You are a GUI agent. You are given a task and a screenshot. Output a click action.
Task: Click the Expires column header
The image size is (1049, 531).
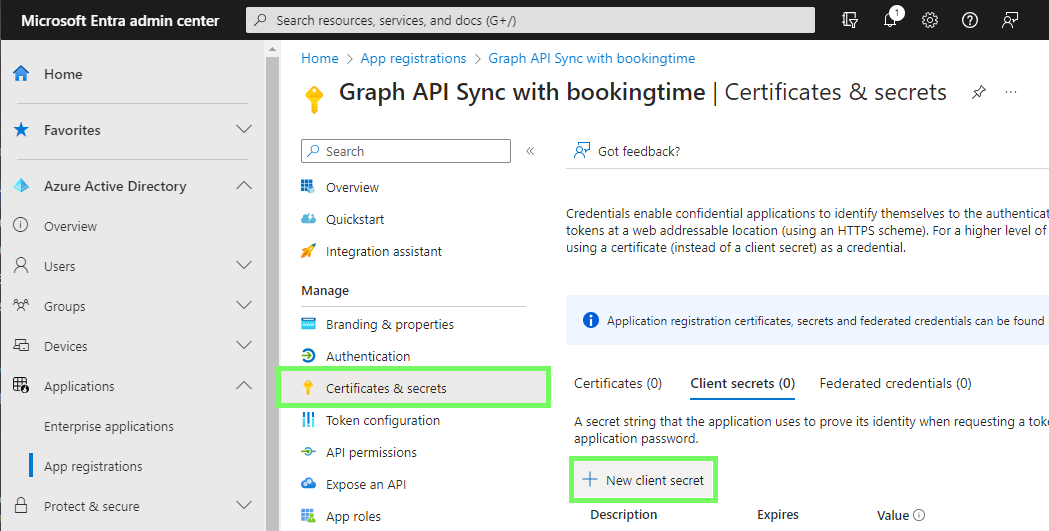click(777, 514)
